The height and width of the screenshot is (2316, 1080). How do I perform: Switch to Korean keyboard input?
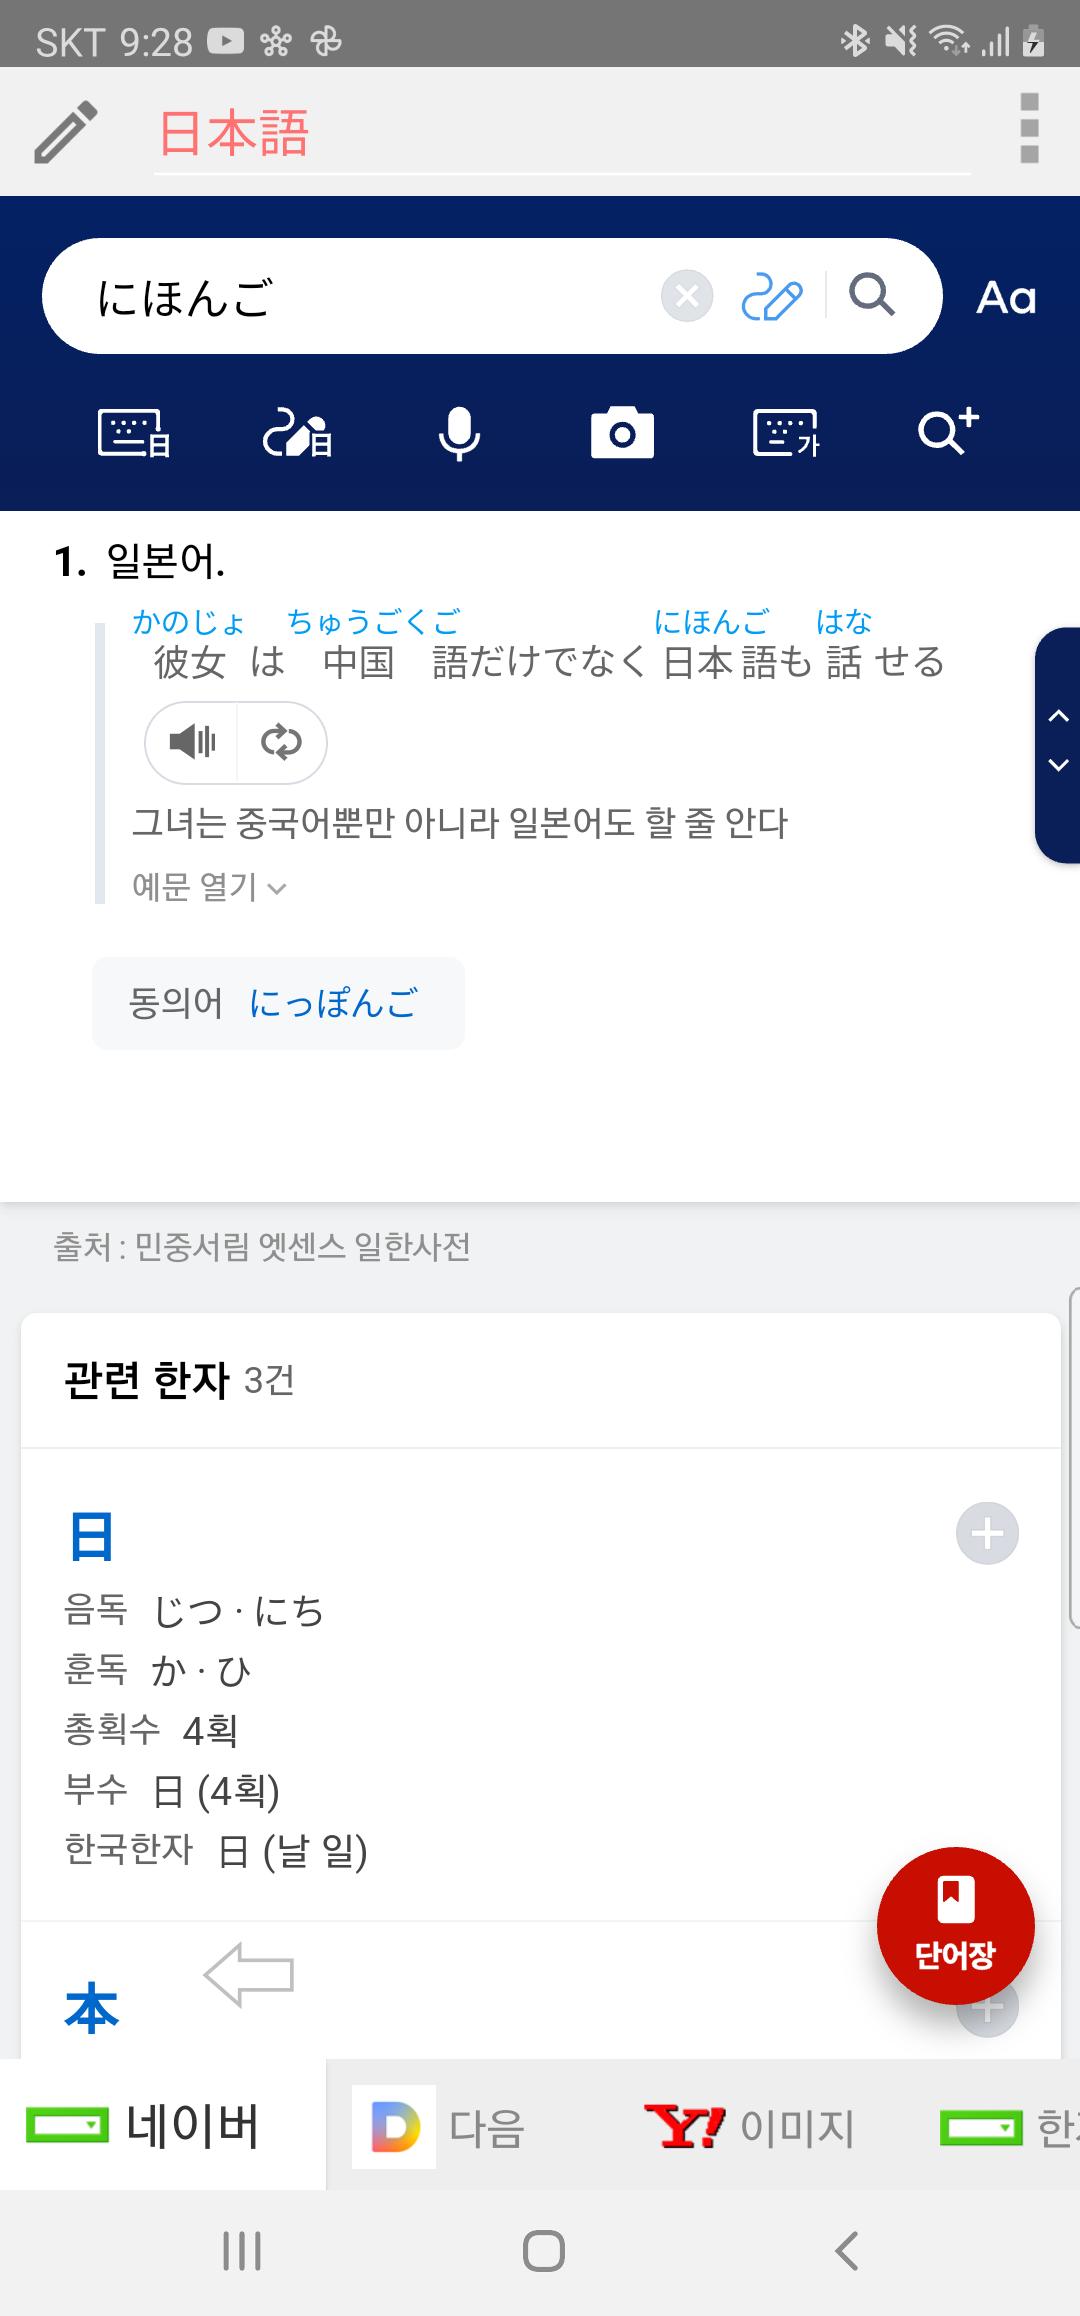[786, 434]
